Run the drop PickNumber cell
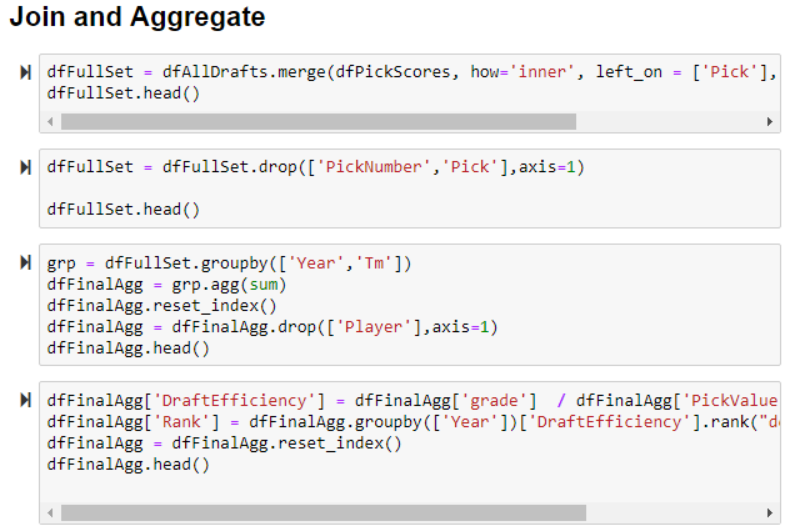This screenshot has width=787, height=531. tap(26, 167)
